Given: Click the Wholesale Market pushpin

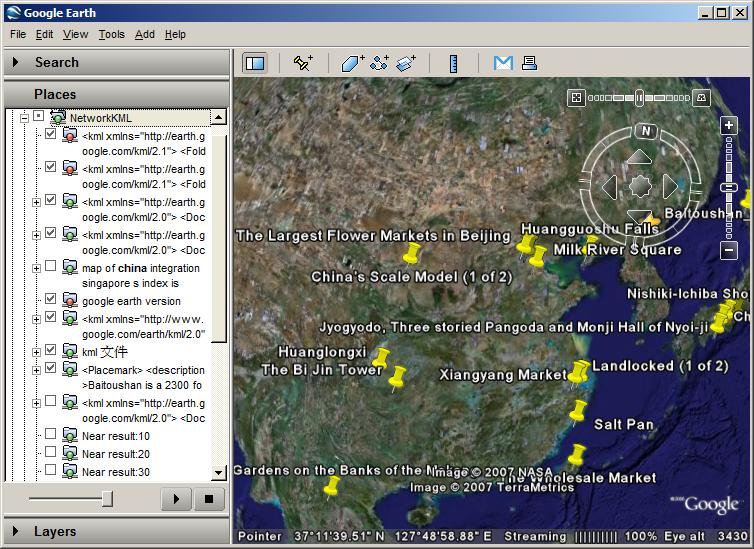Looking at the screenshot, I should (576, 455).
